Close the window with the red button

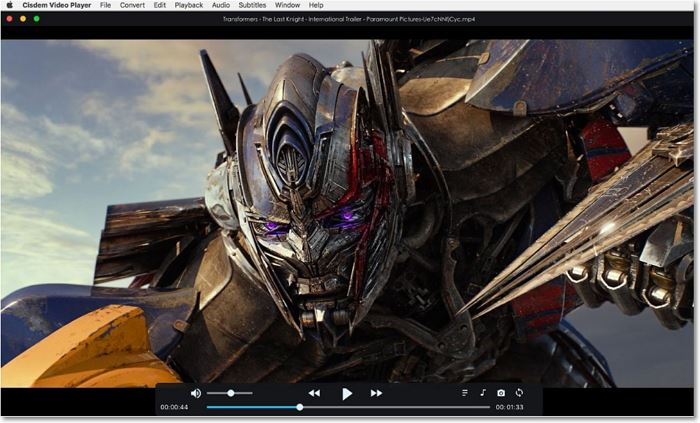9,19
